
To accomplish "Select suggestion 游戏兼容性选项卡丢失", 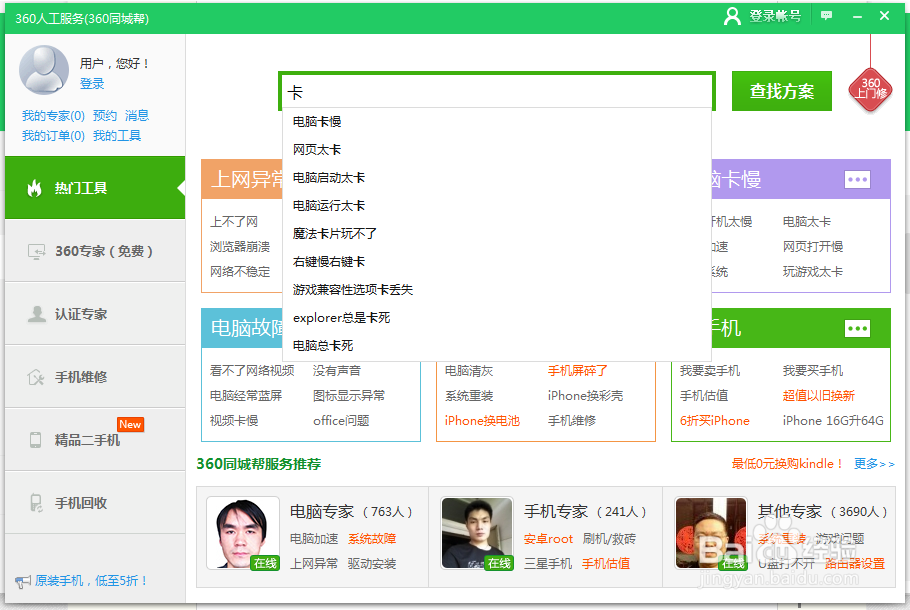I will click(497, 290).
